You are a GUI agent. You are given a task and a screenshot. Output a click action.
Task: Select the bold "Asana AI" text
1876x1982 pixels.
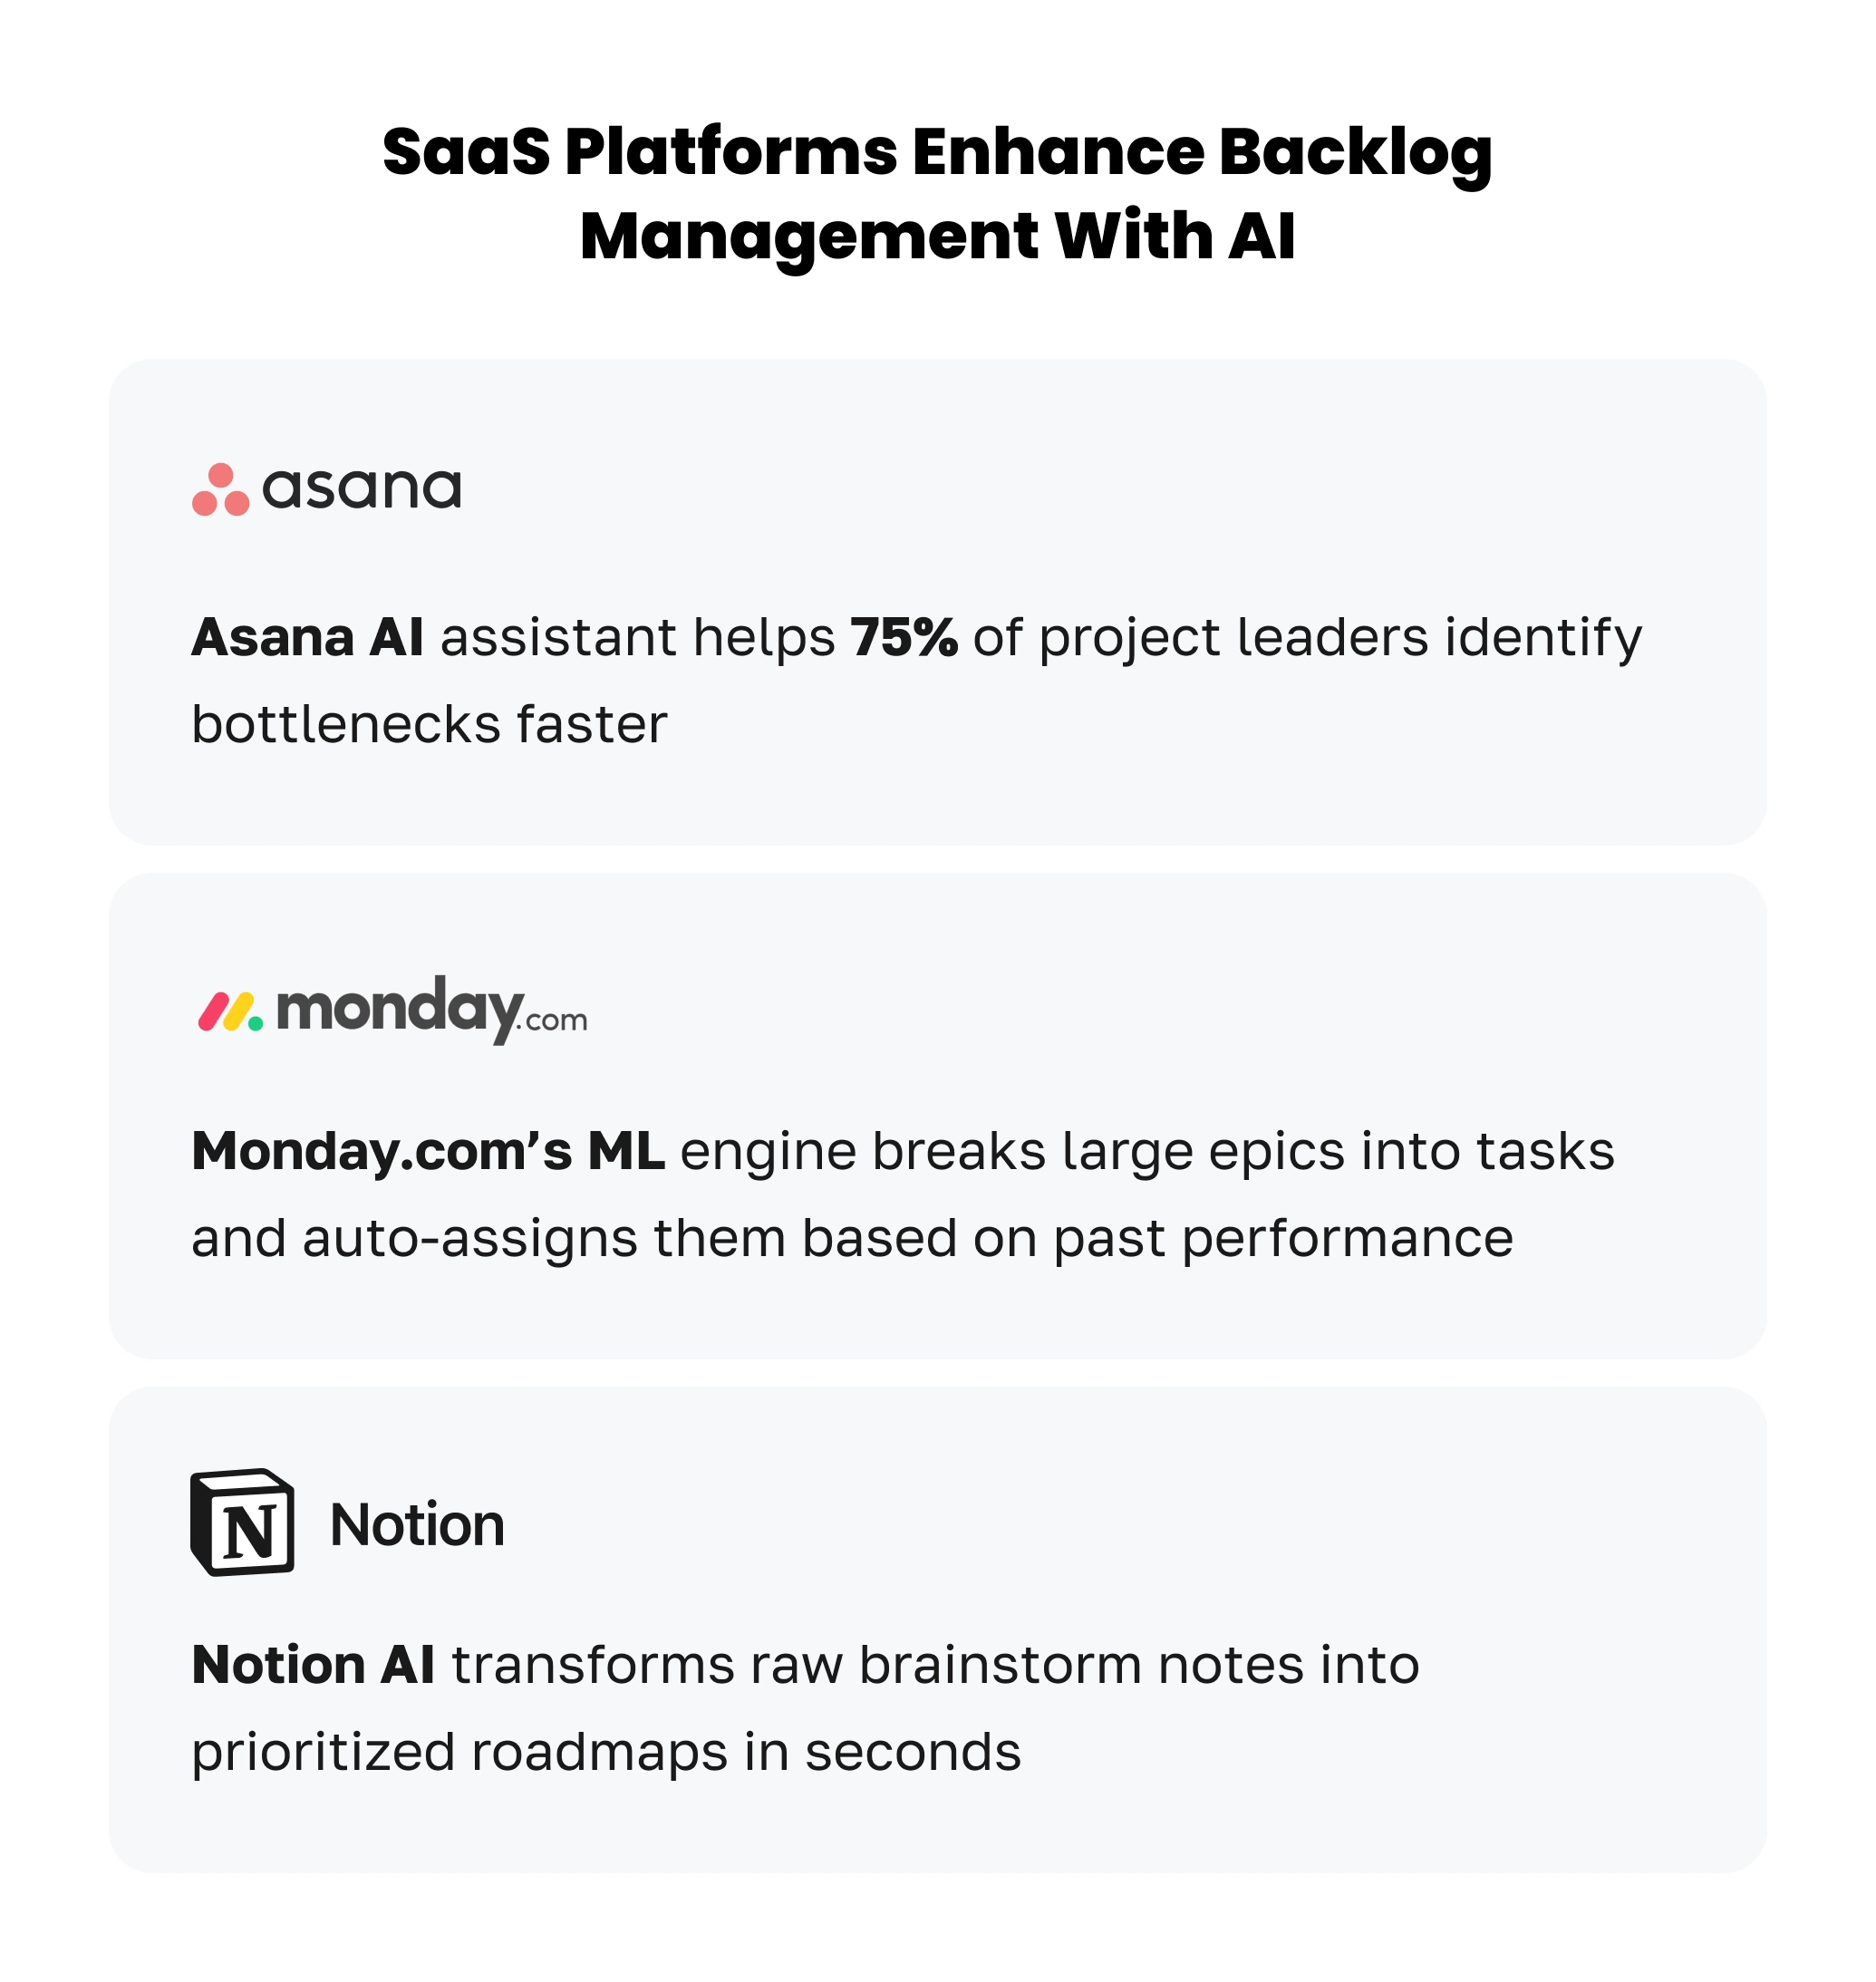(307, 637)
